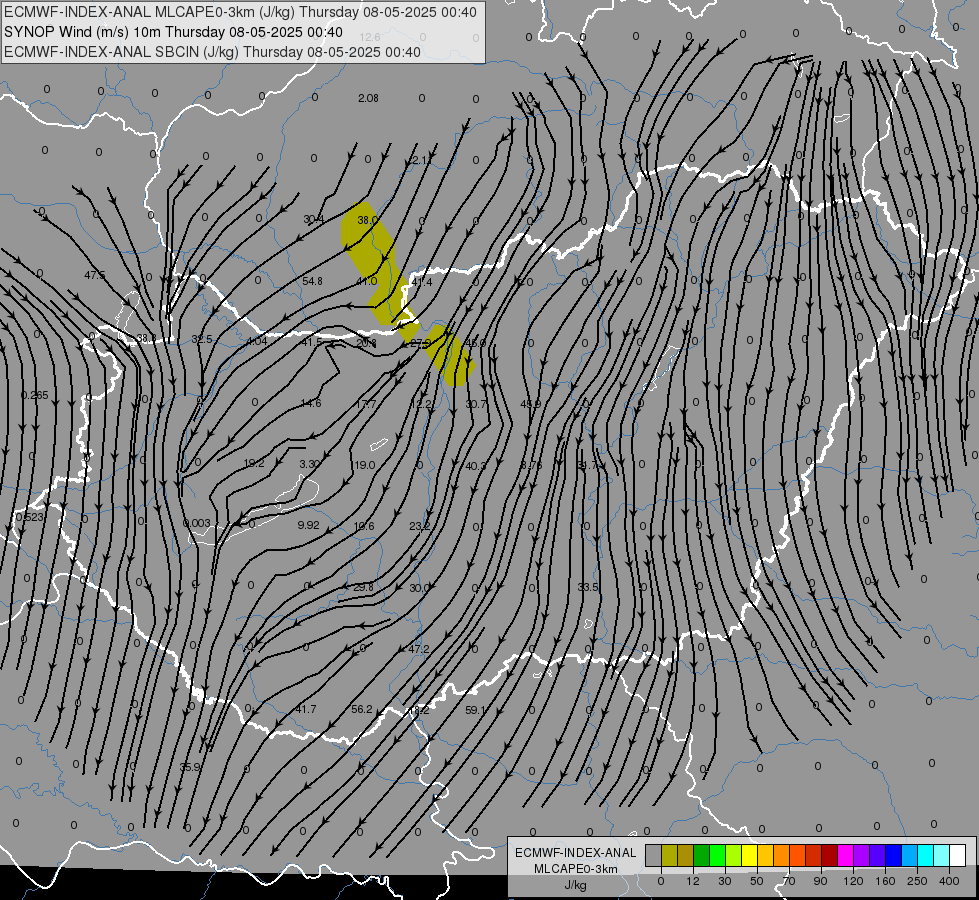Click the SYNOP Wind 10m title line
The image size is (979, 900).
coord(173,32)
